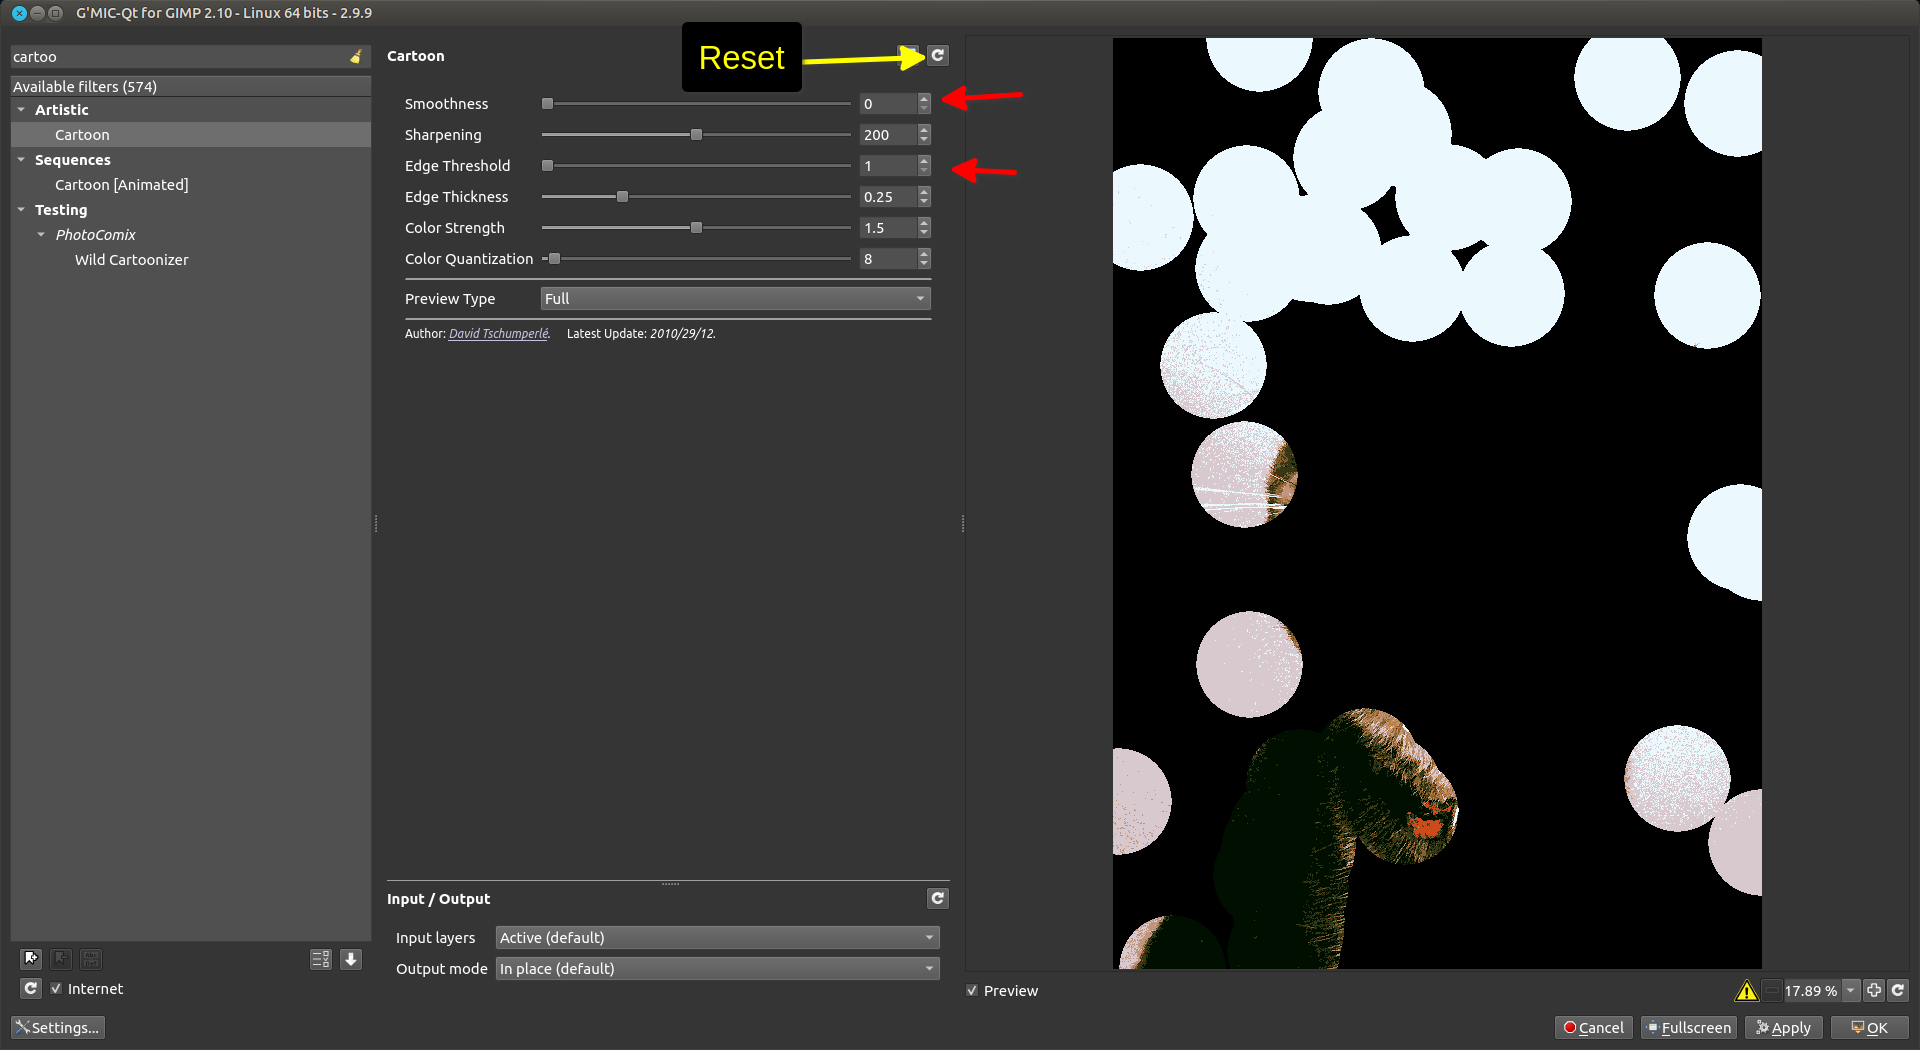
Task: Refresh the filter list update button
Action: 31,988
